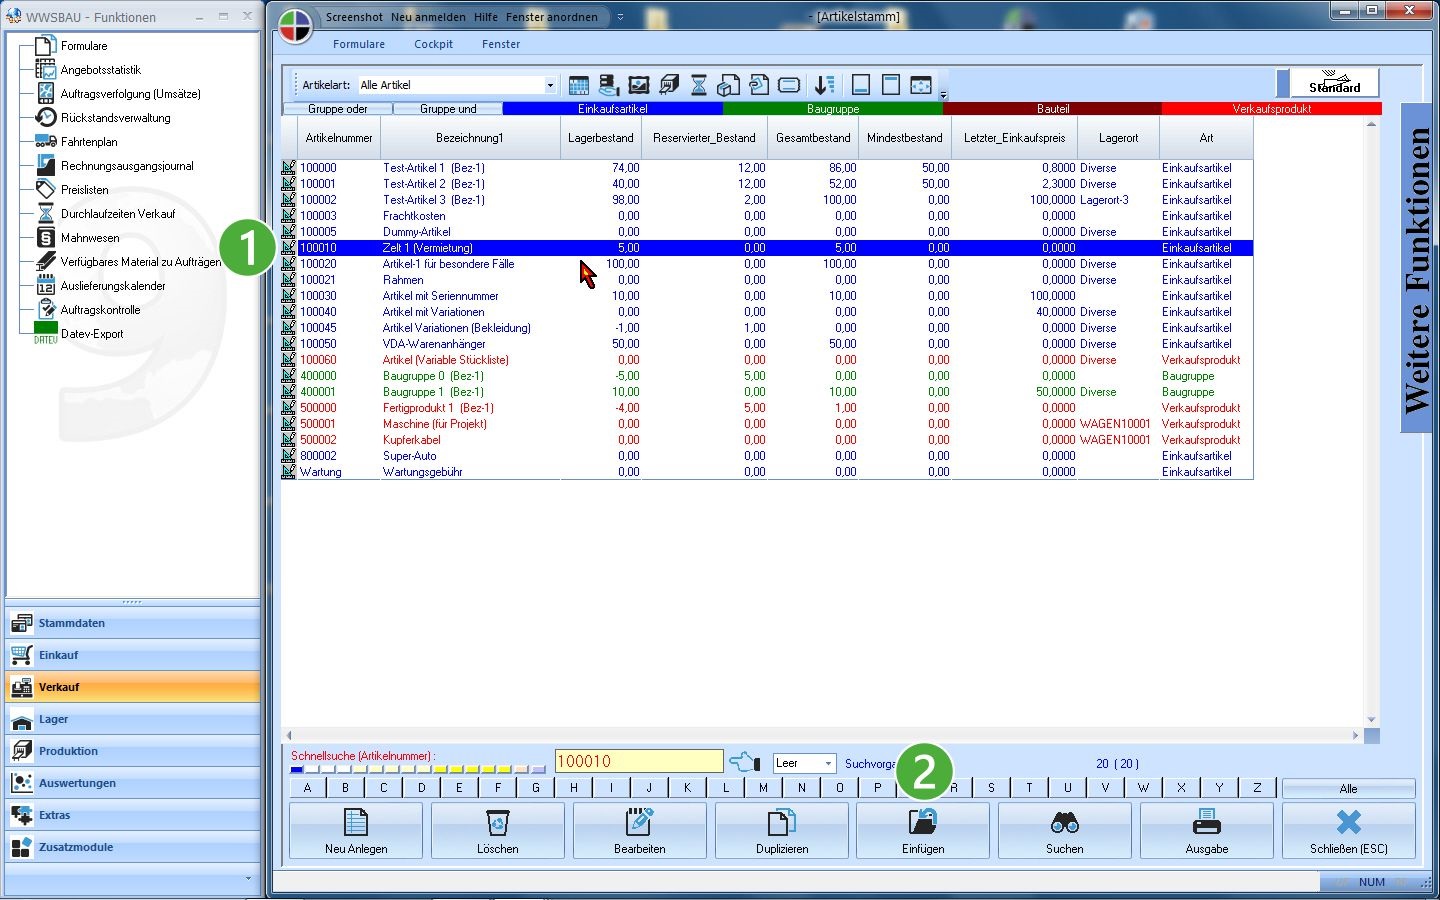The height and width of the screenshot is (900, 1440).
Task: Click Hilfe in the title toolbar
Action: pyautogui.click(x=486, y=17)
